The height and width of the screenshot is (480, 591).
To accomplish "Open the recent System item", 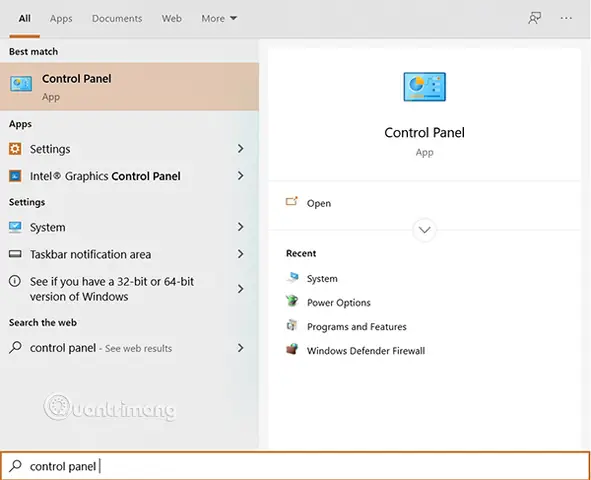I will pos(322,278).
